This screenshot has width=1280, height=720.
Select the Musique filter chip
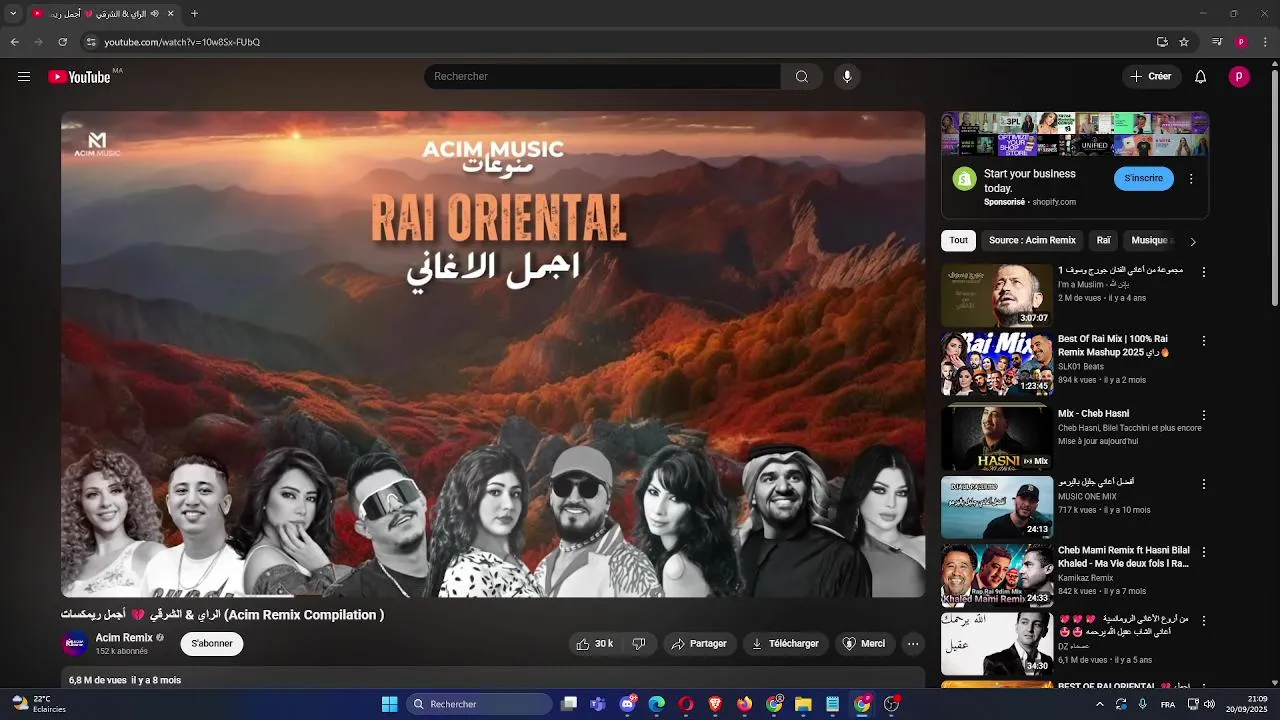(1150, 241)
